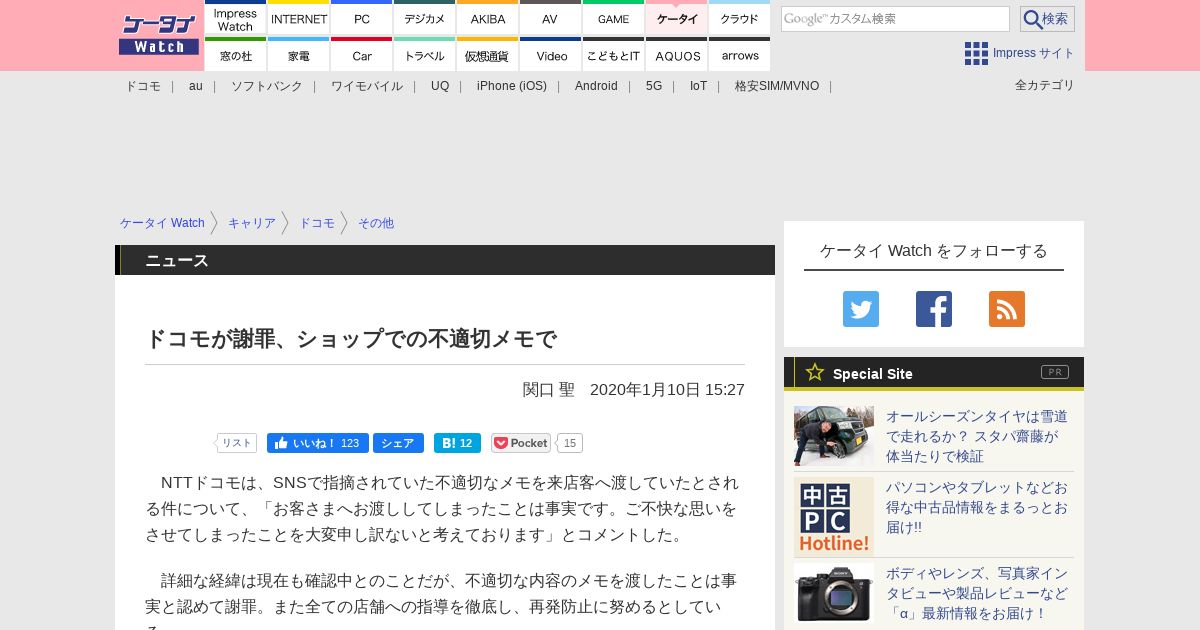
Task: Click the 中古PC Hotline! thumbnail
Action: tap(834, 517)
